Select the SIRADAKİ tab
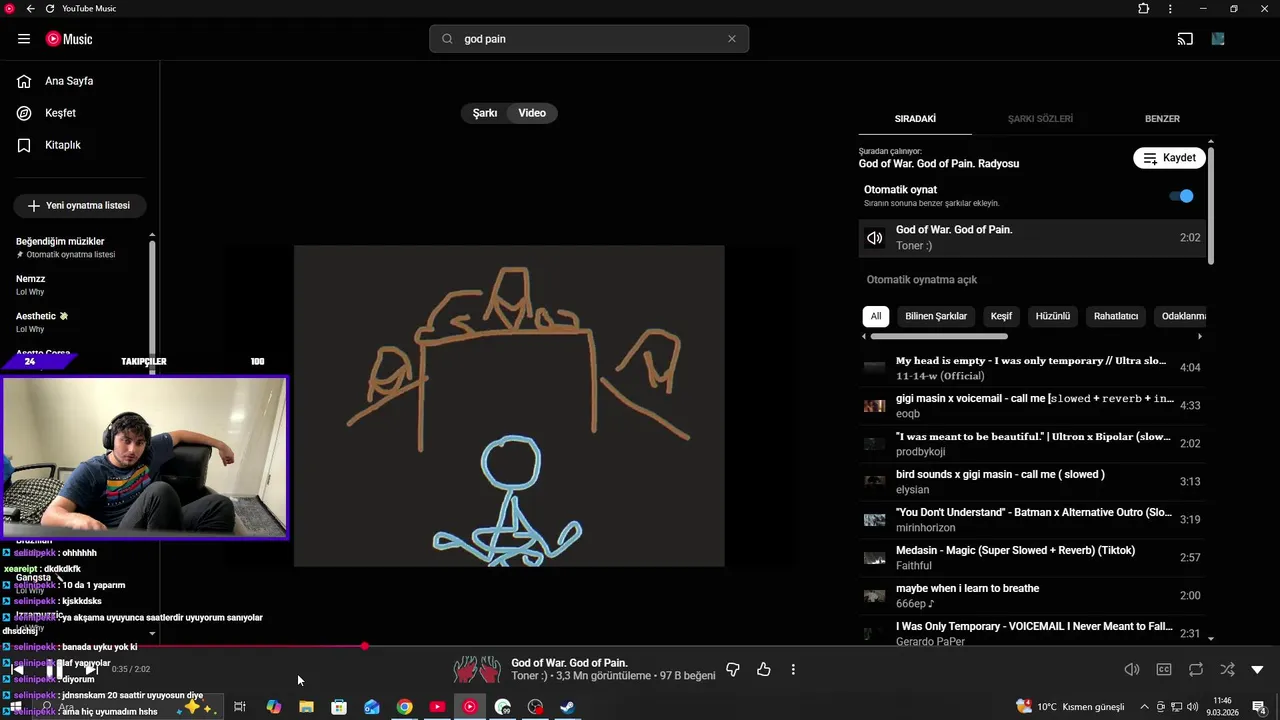 915,119
